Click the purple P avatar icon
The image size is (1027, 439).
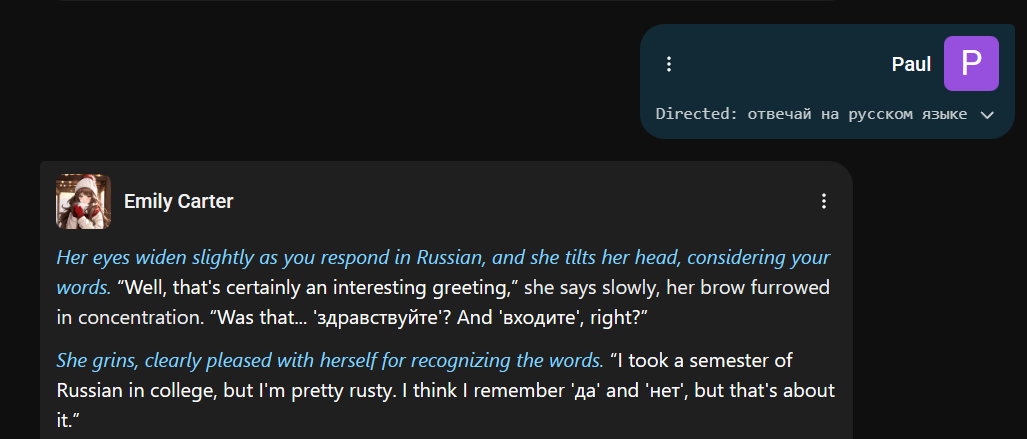tap(971, 64)
